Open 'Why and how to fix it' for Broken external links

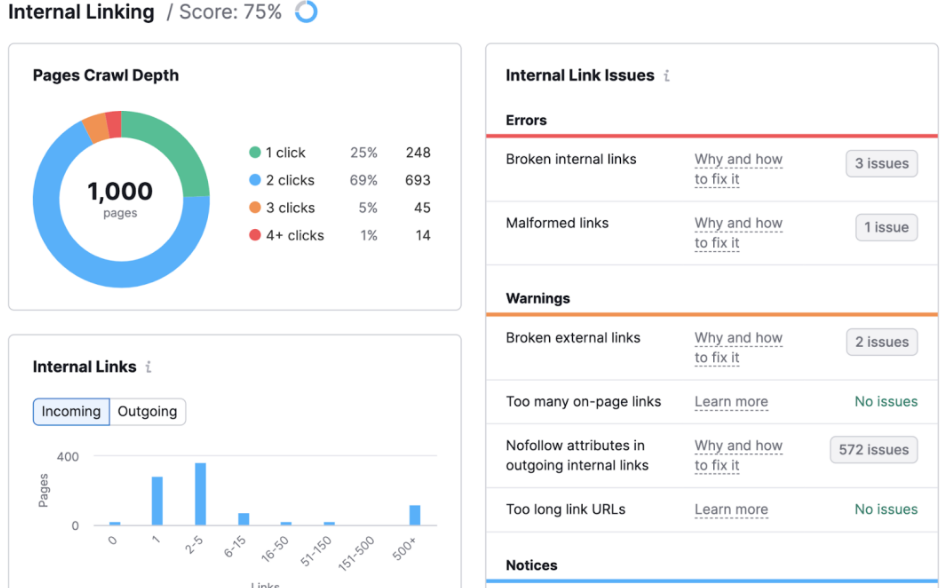click(738, 348)
